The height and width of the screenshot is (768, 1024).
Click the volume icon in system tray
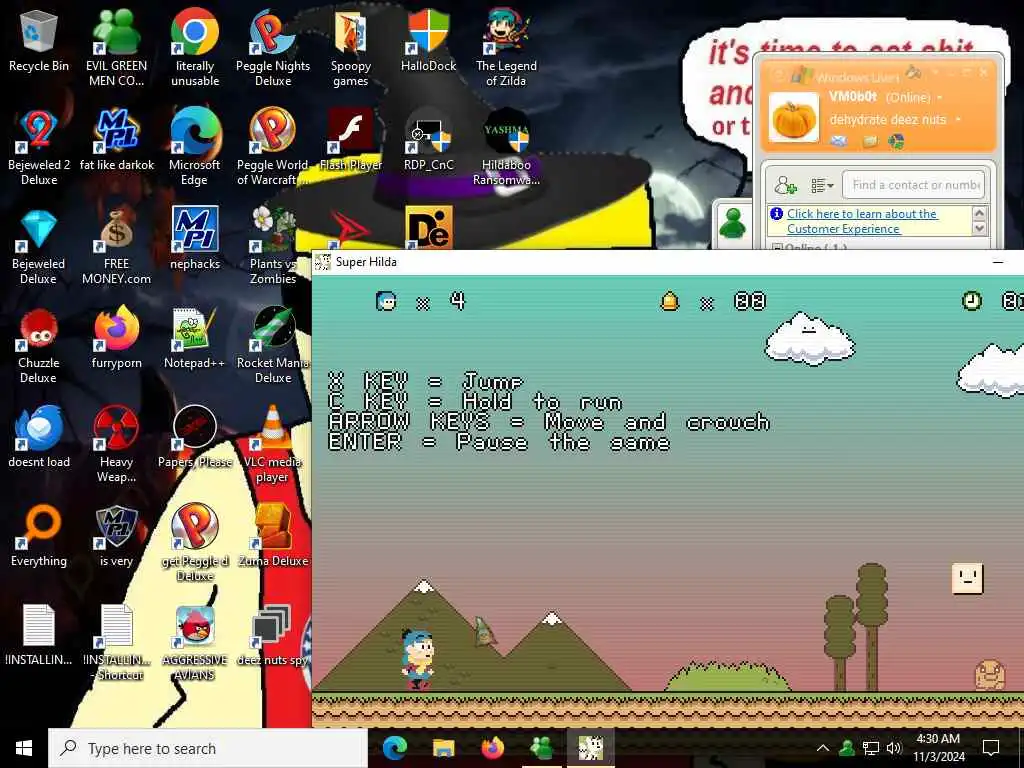(x=894, y=748)
